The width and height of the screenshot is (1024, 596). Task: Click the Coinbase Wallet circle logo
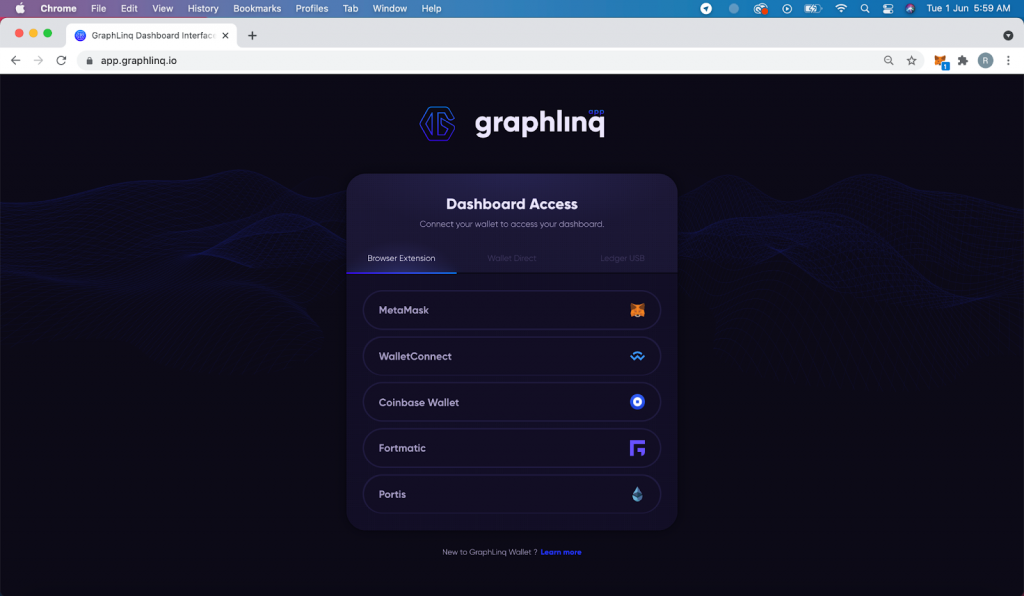click(x=637, y=402)
